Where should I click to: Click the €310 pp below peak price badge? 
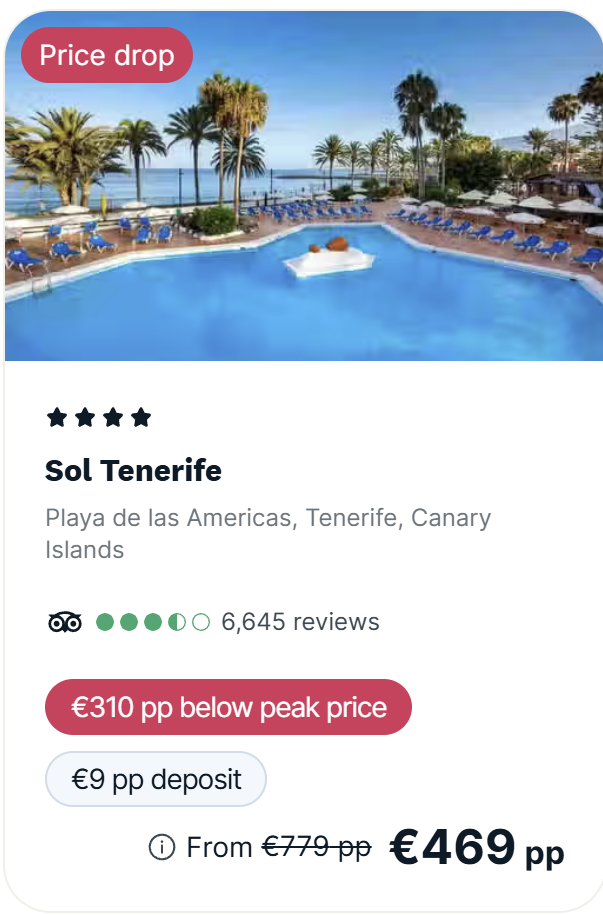pyautogui.click(x=228, y=707)
